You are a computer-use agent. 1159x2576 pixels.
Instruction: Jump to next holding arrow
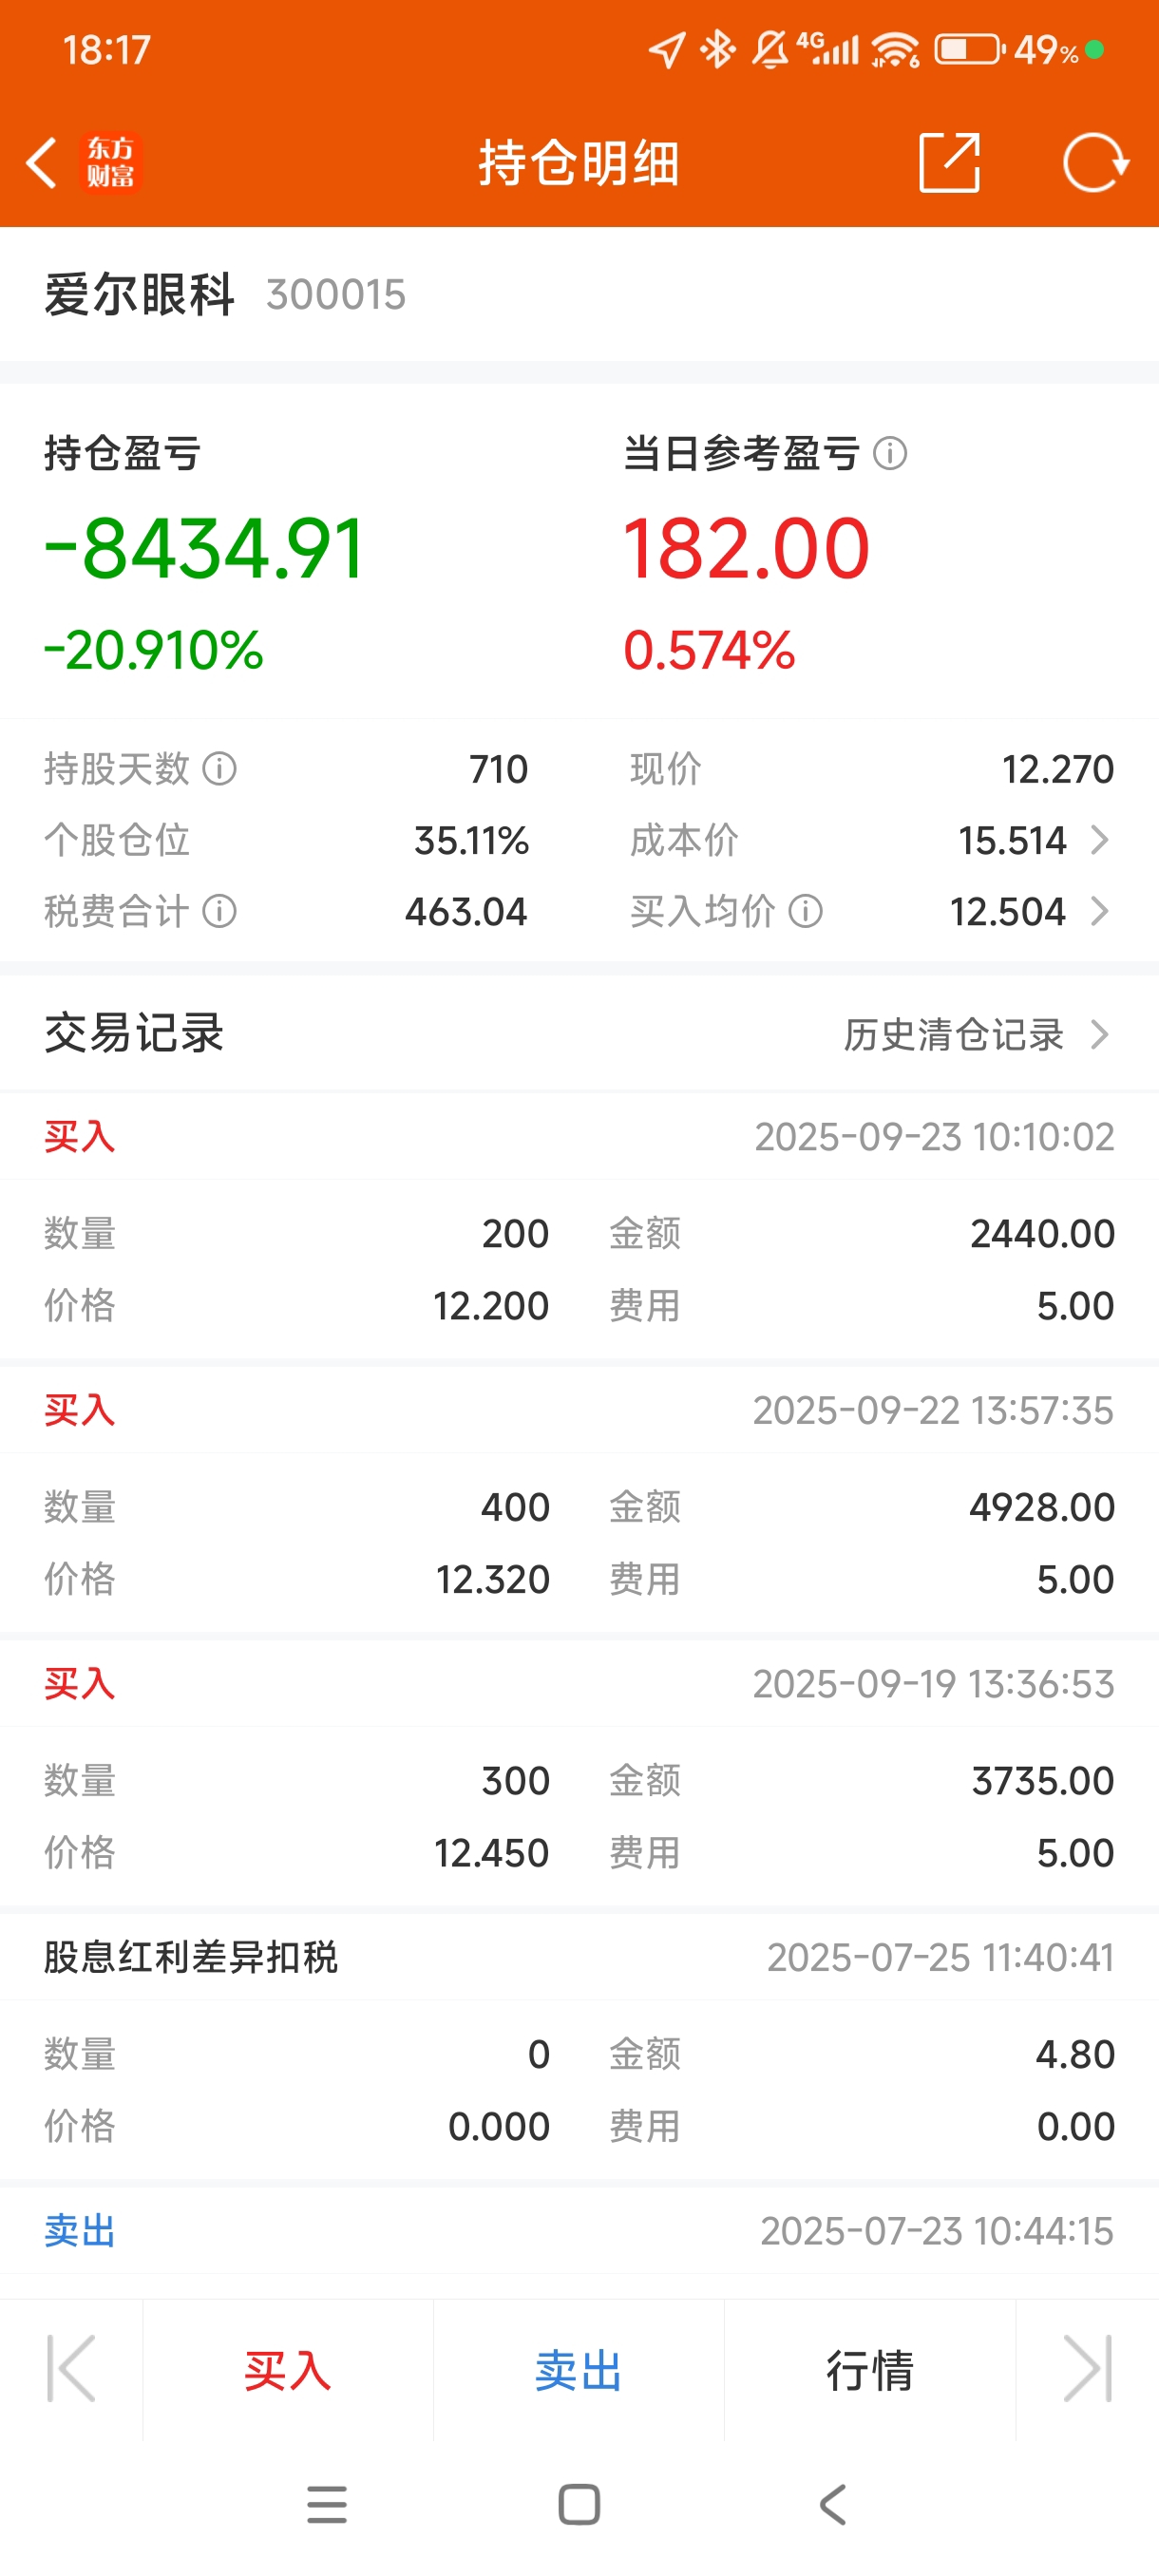(1087, 2368)
